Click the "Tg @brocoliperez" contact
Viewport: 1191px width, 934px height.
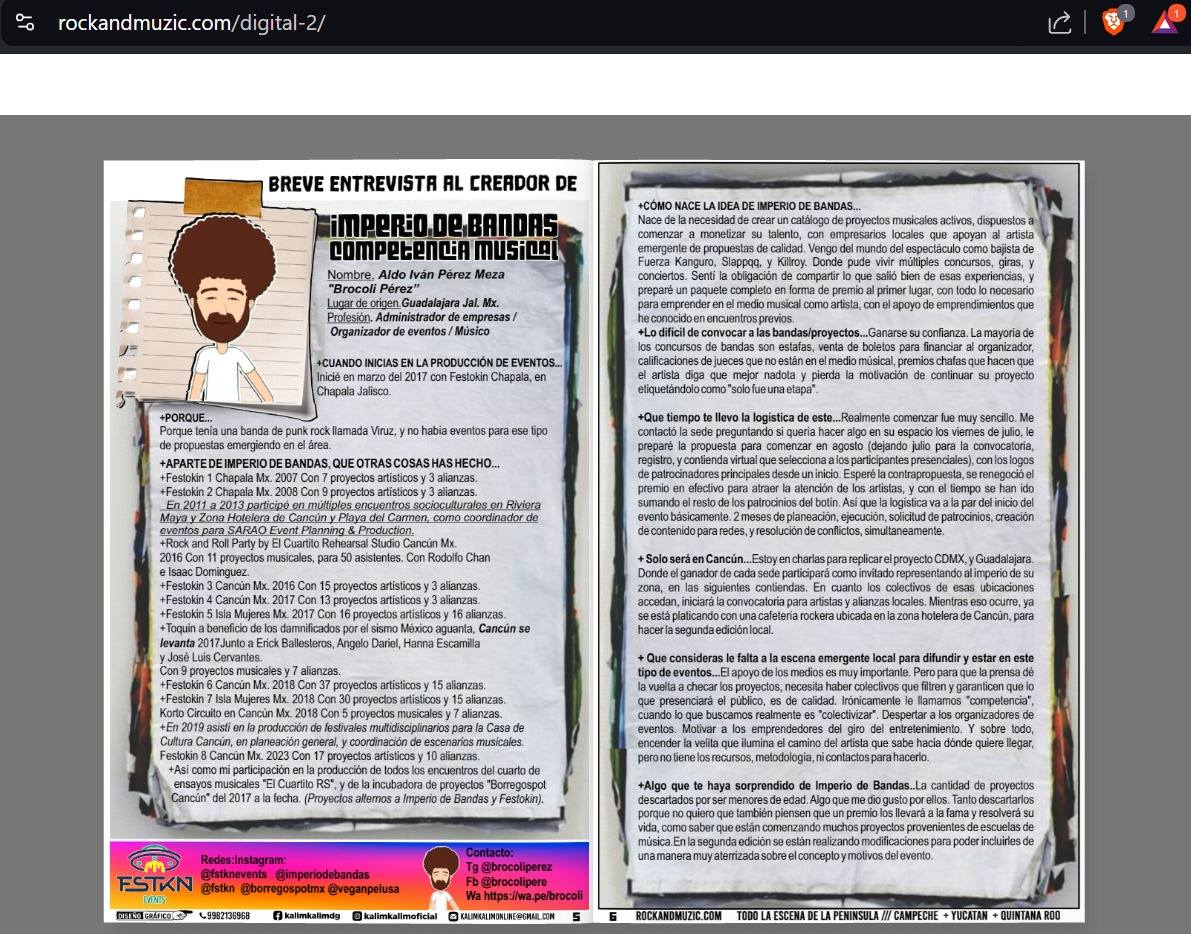pos(509,866)
